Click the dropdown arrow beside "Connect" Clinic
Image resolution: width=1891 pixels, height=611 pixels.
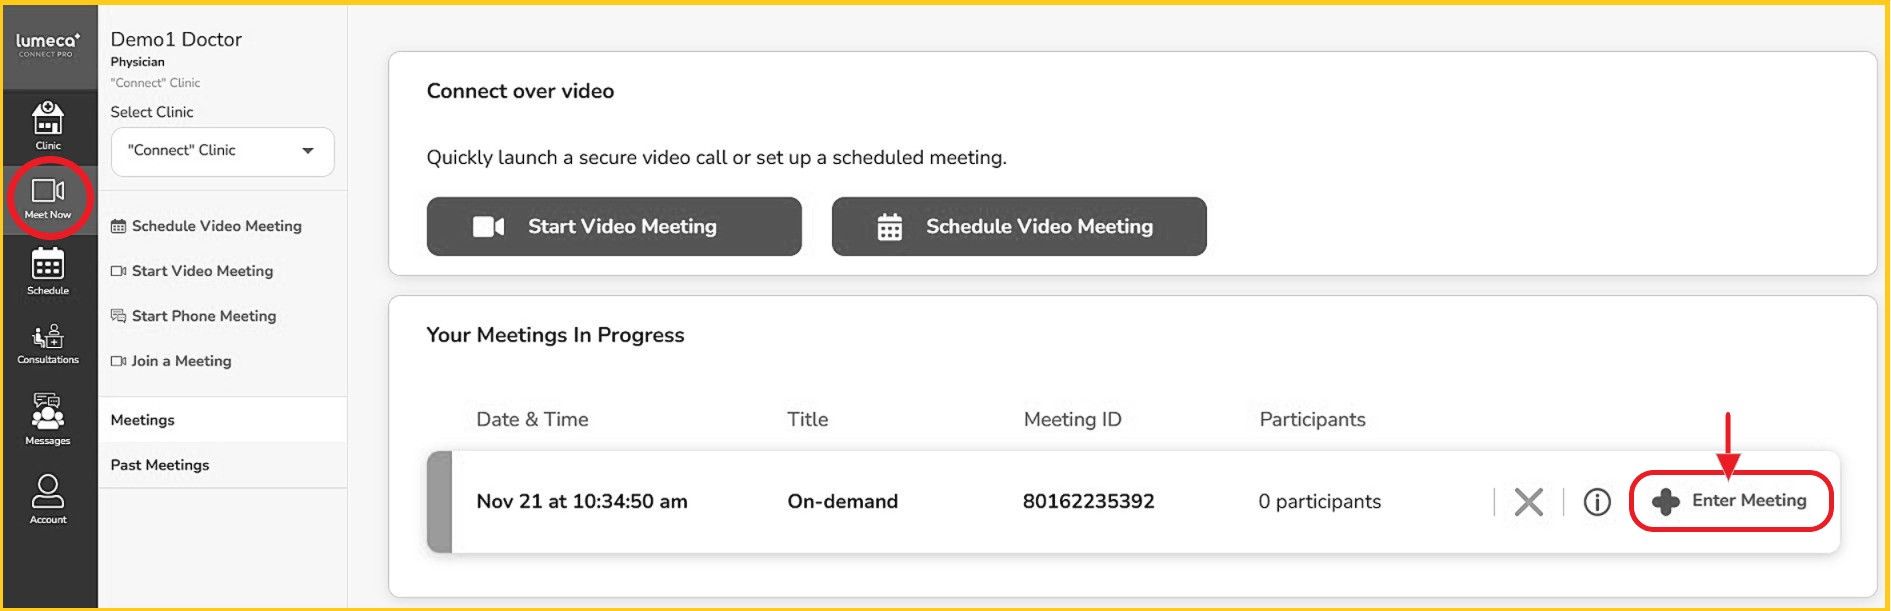(308, 151)
